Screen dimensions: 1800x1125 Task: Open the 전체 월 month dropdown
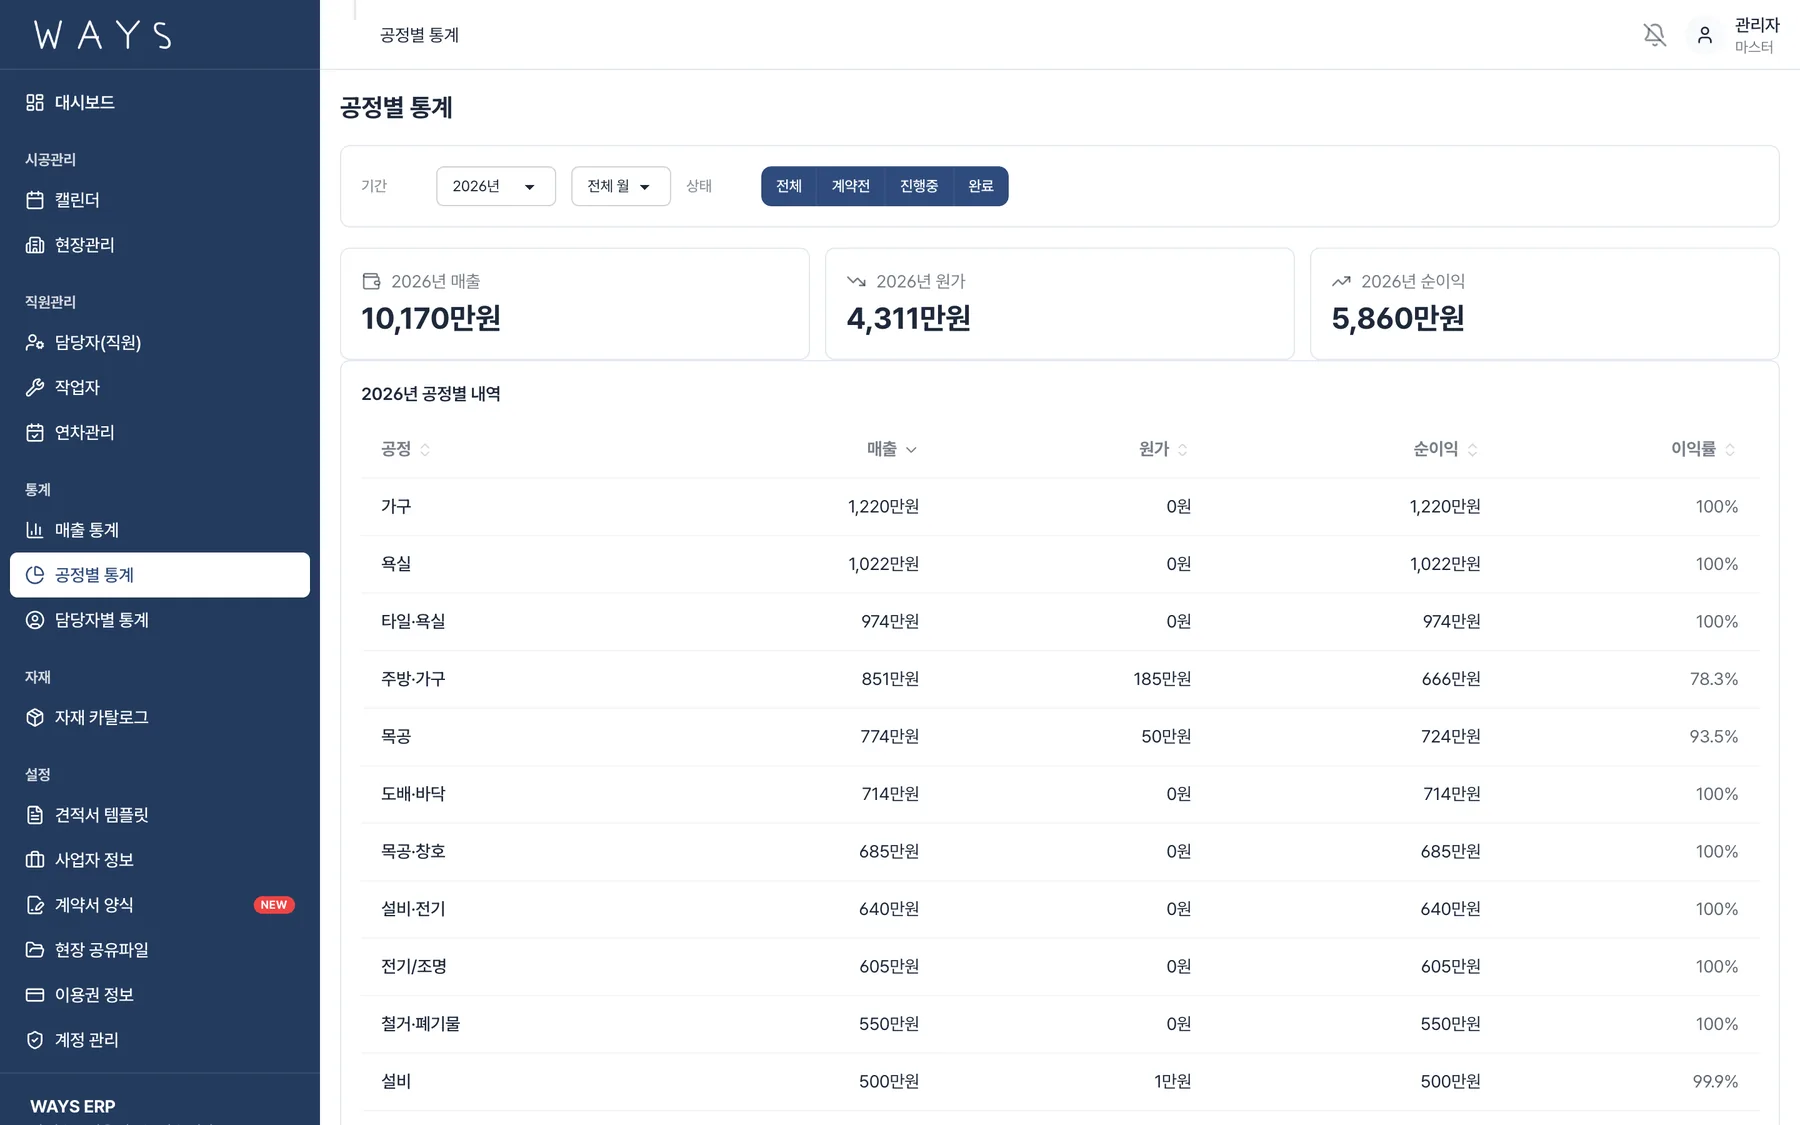[x=621, y=186]
